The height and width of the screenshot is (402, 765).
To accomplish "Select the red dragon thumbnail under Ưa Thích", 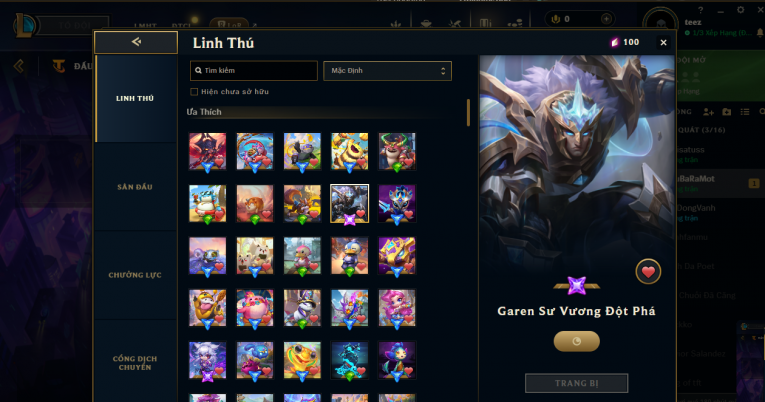I will 207,151.
